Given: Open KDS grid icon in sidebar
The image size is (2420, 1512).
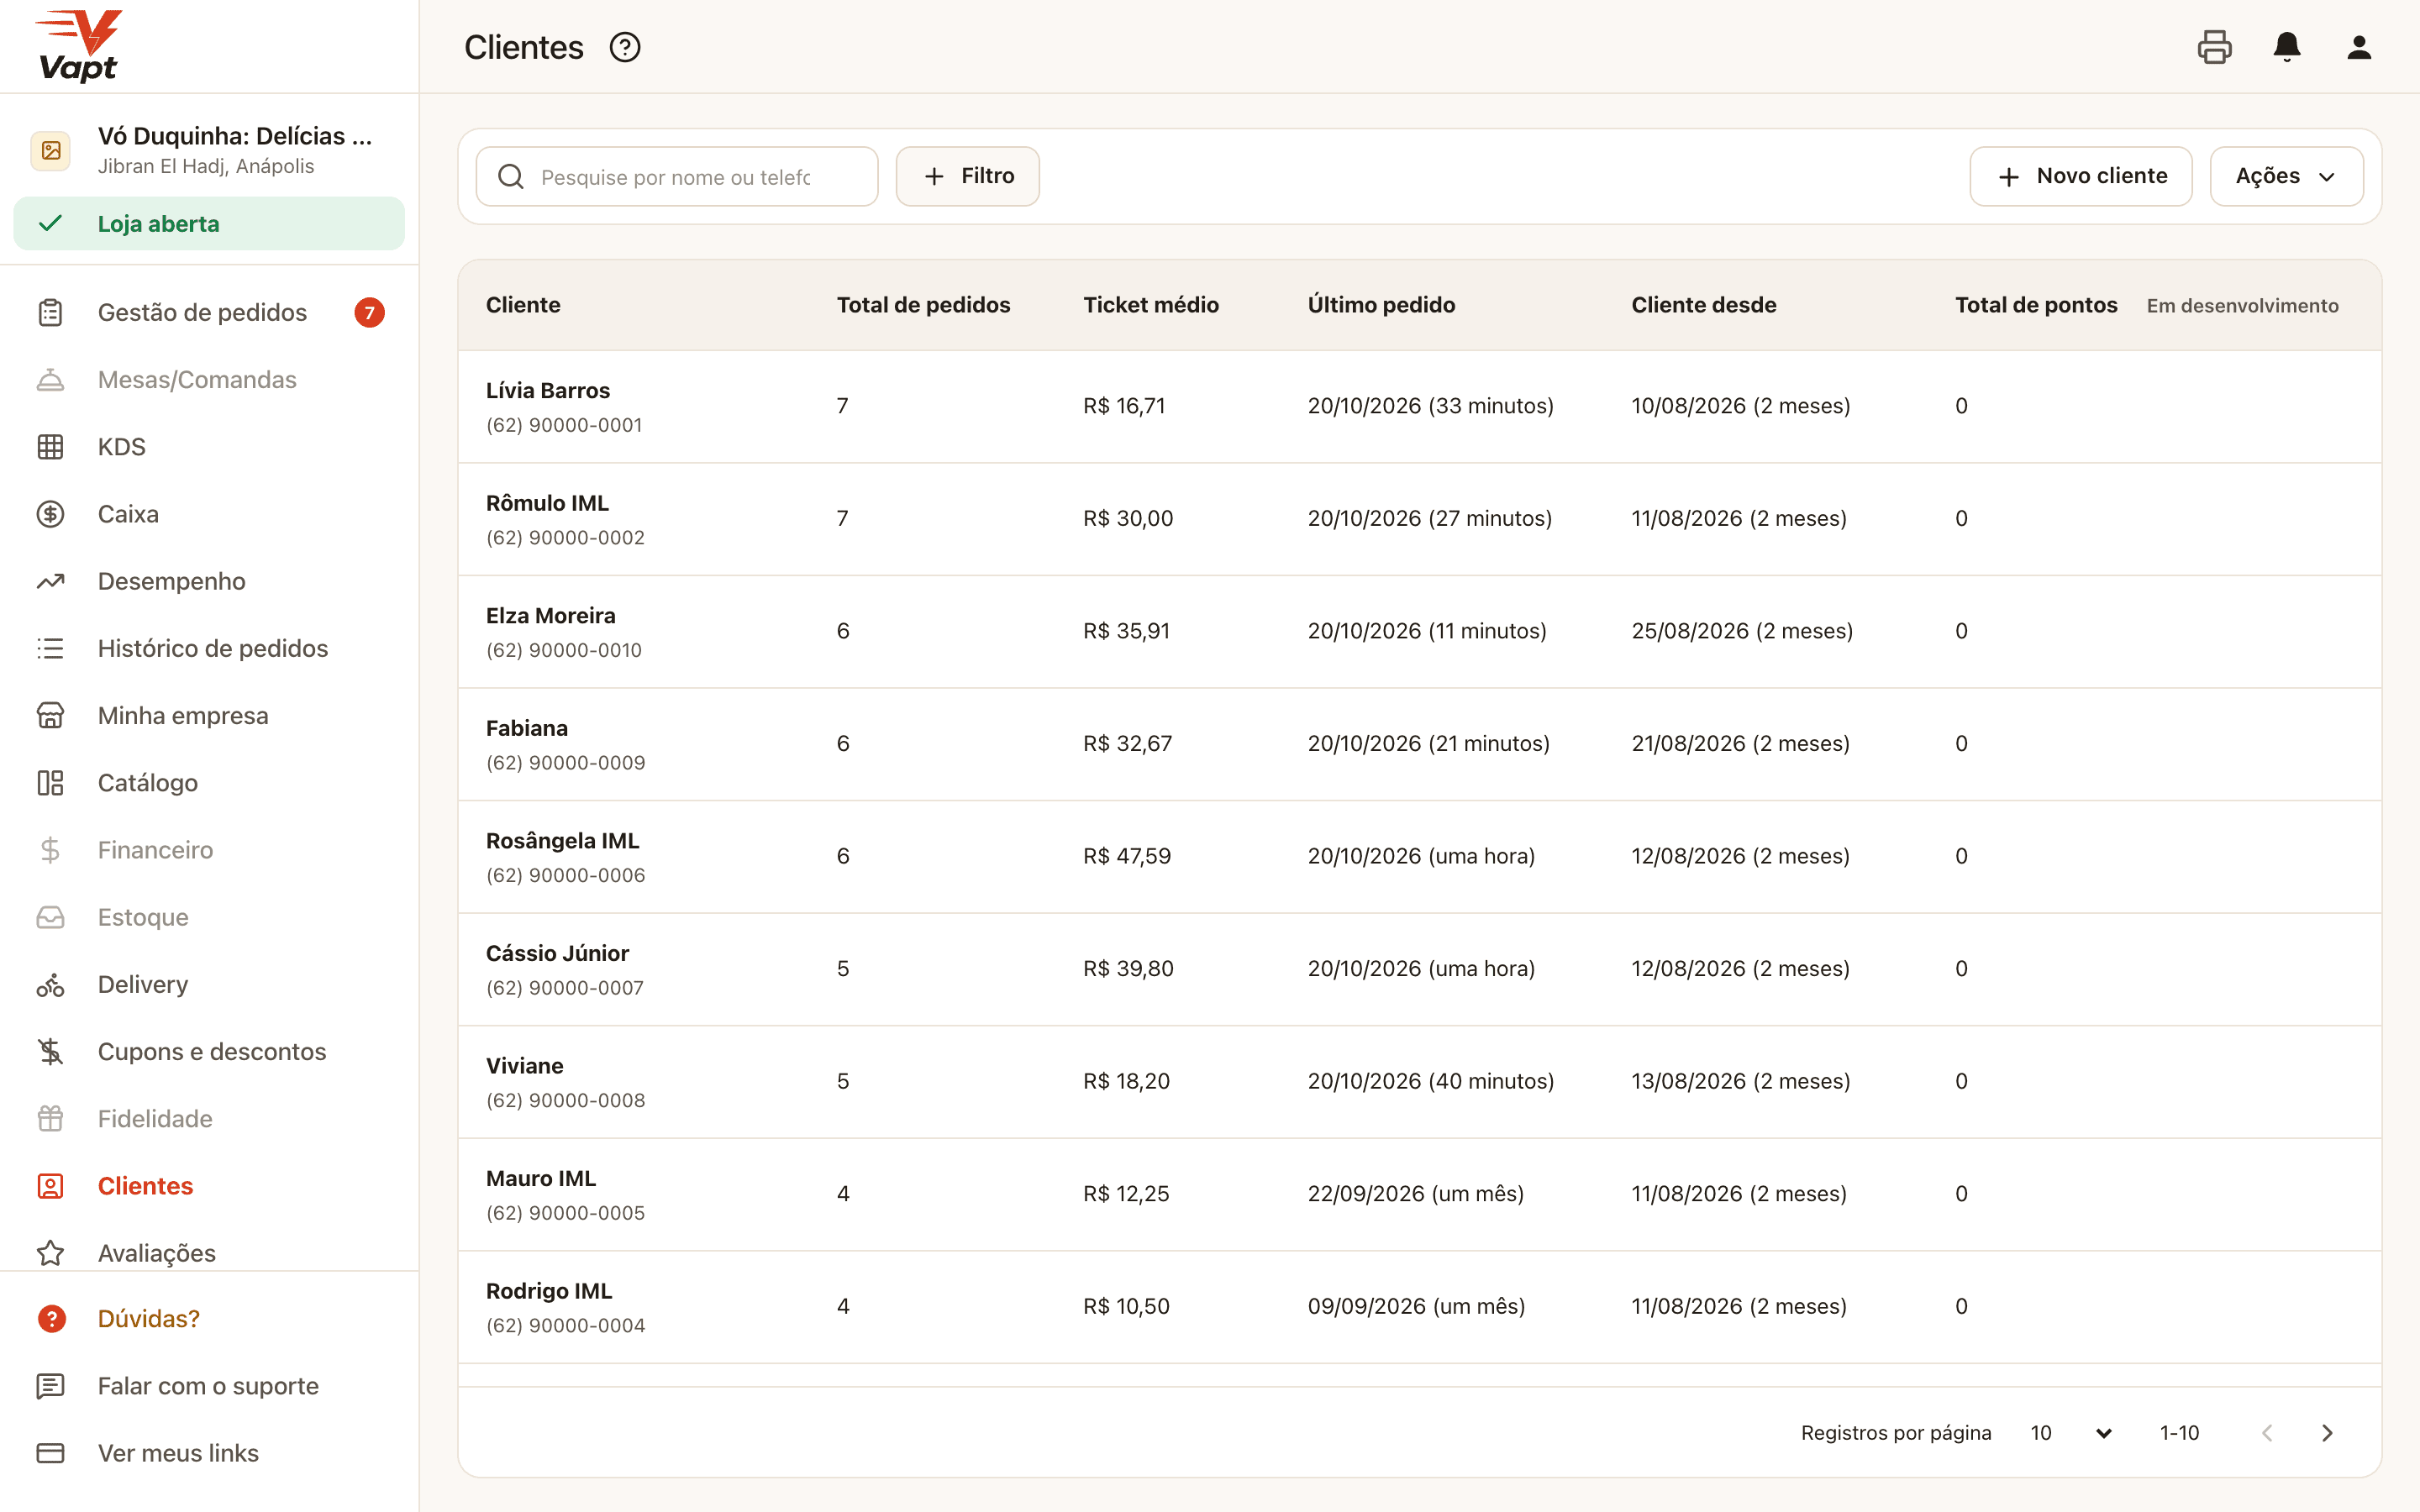Looking at the screenshot, I should [50, 447].
